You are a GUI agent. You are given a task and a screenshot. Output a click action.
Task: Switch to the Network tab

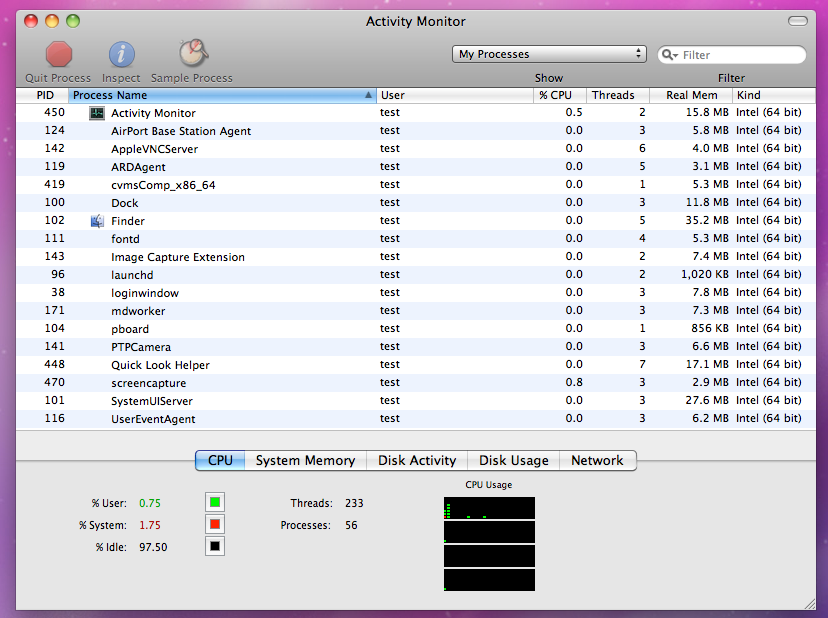click(x=597, y=460)
